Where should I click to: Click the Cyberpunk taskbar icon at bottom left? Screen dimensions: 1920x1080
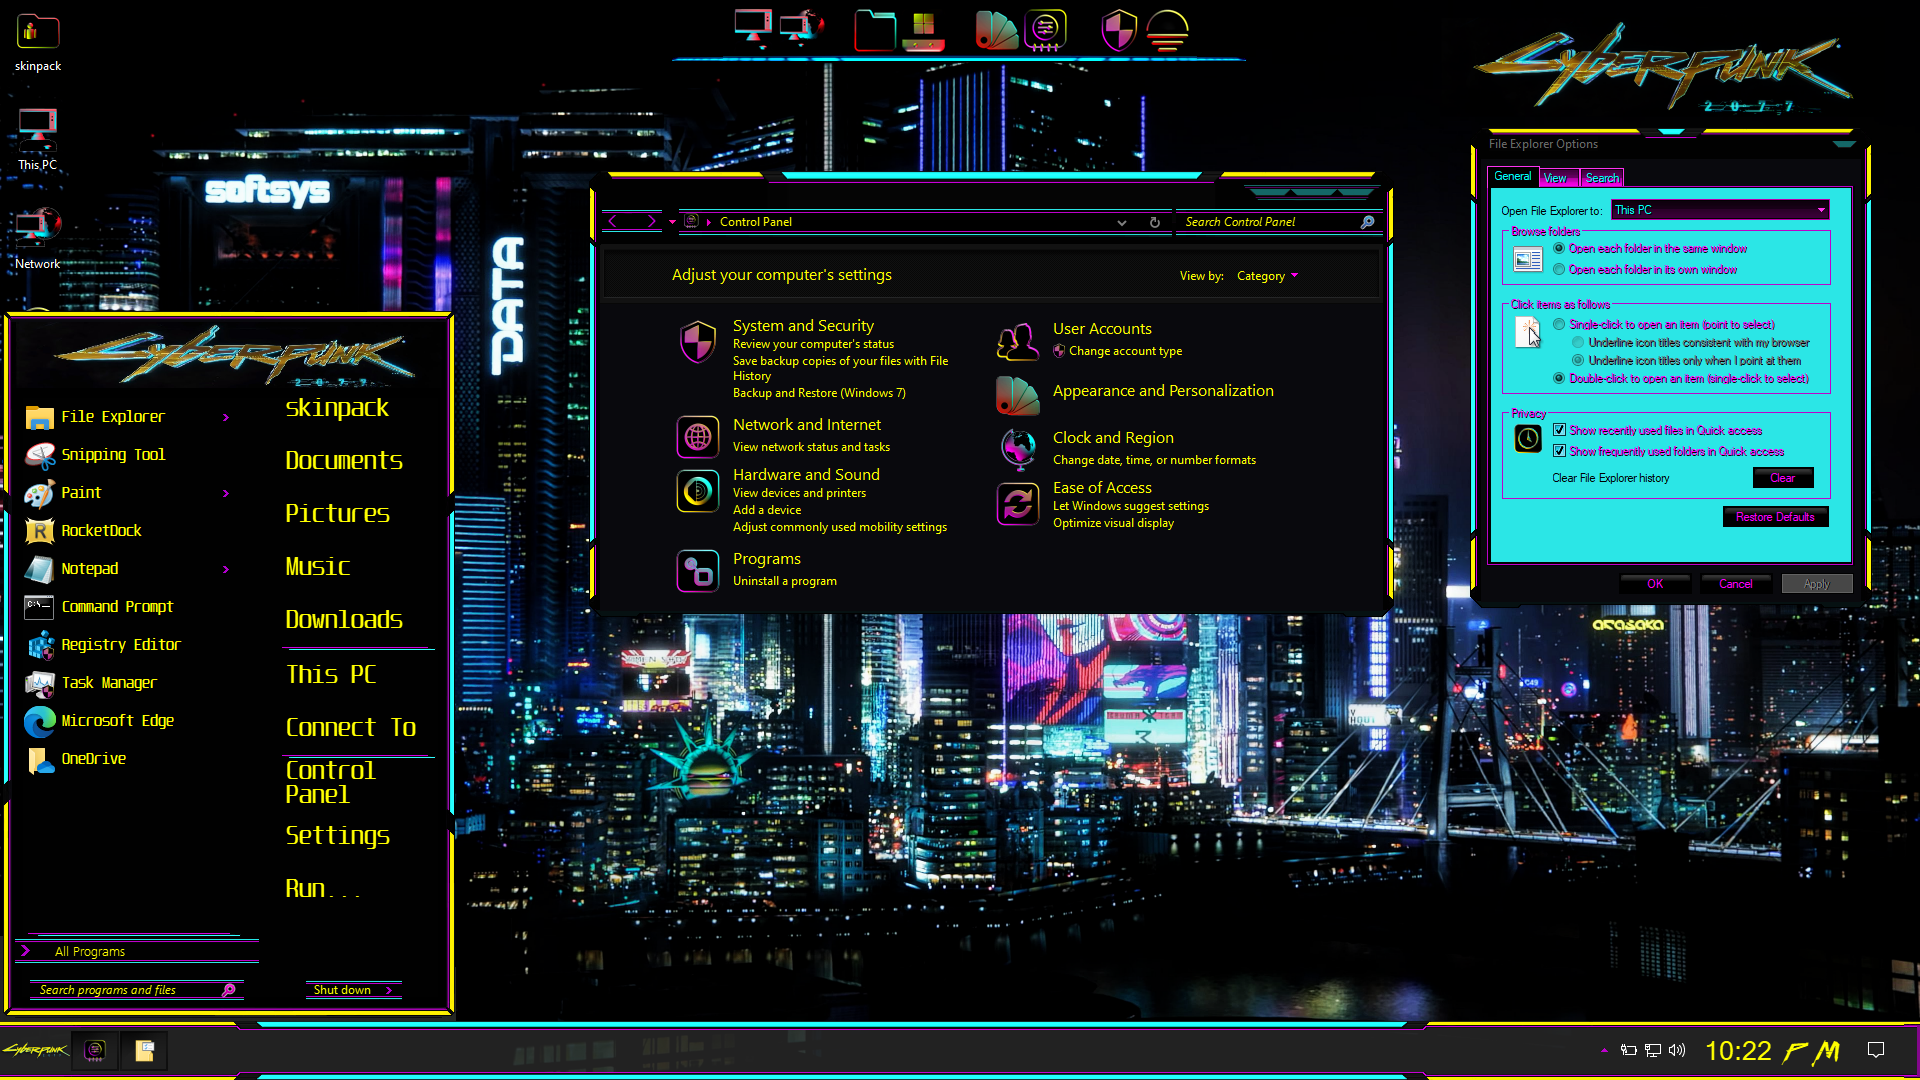pos(36,1050)
